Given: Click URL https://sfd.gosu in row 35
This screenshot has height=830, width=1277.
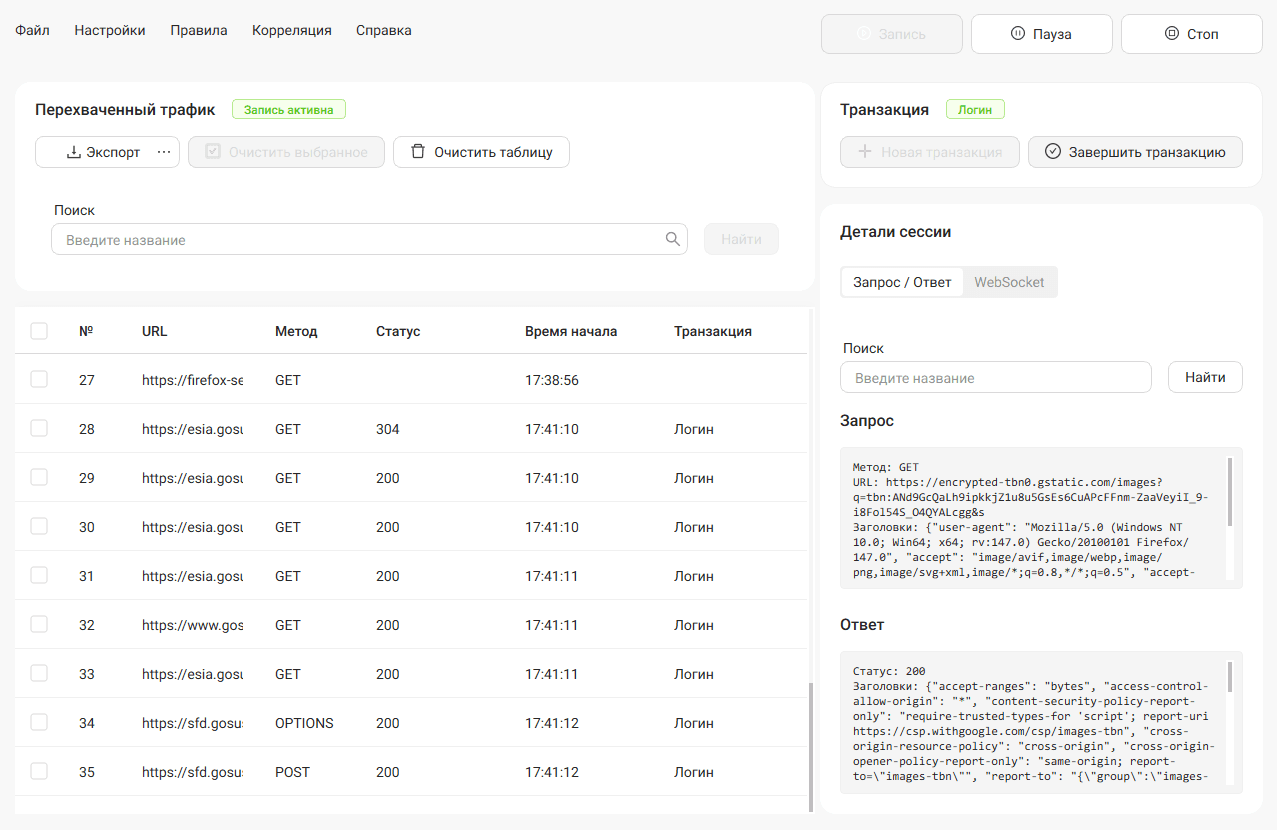Looking at the screenshot, I should coord(192,772).
